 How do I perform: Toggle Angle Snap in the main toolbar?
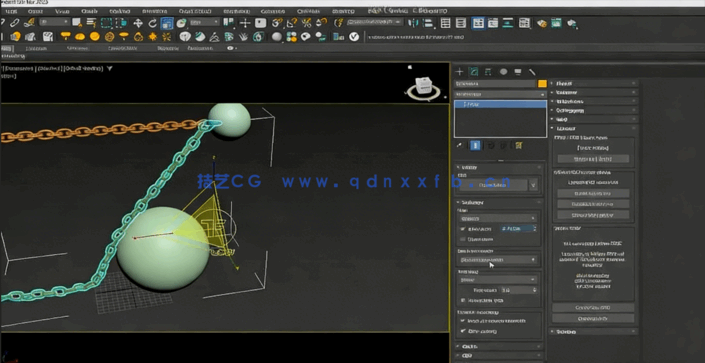tap(292, 22)
